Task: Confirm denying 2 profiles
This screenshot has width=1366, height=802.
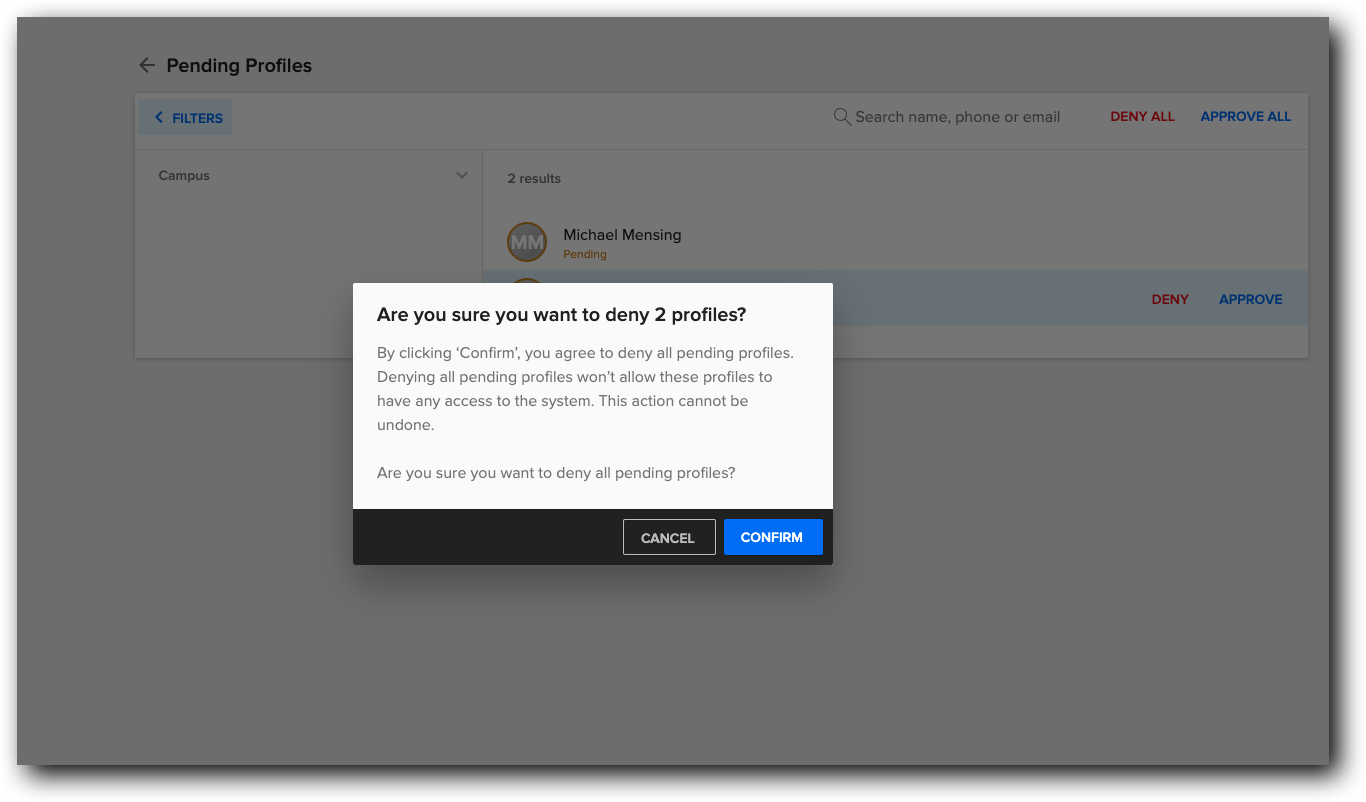Action: coord(772,537)
